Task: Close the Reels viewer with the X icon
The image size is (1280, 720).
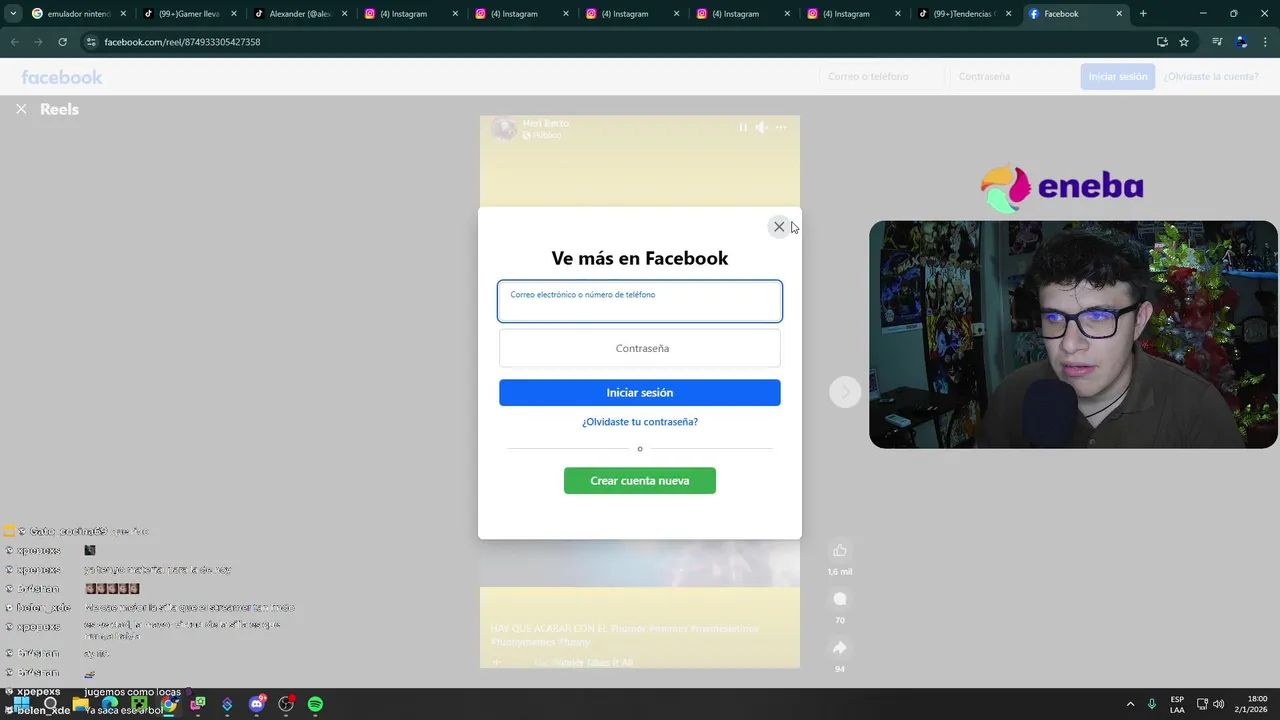Action: [21, 109]
